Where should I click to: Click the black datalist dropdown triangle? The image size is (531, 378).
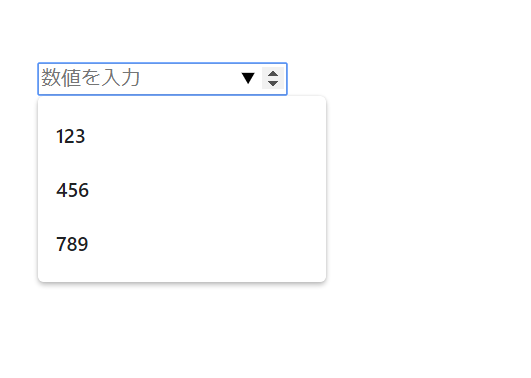(248, 78)
